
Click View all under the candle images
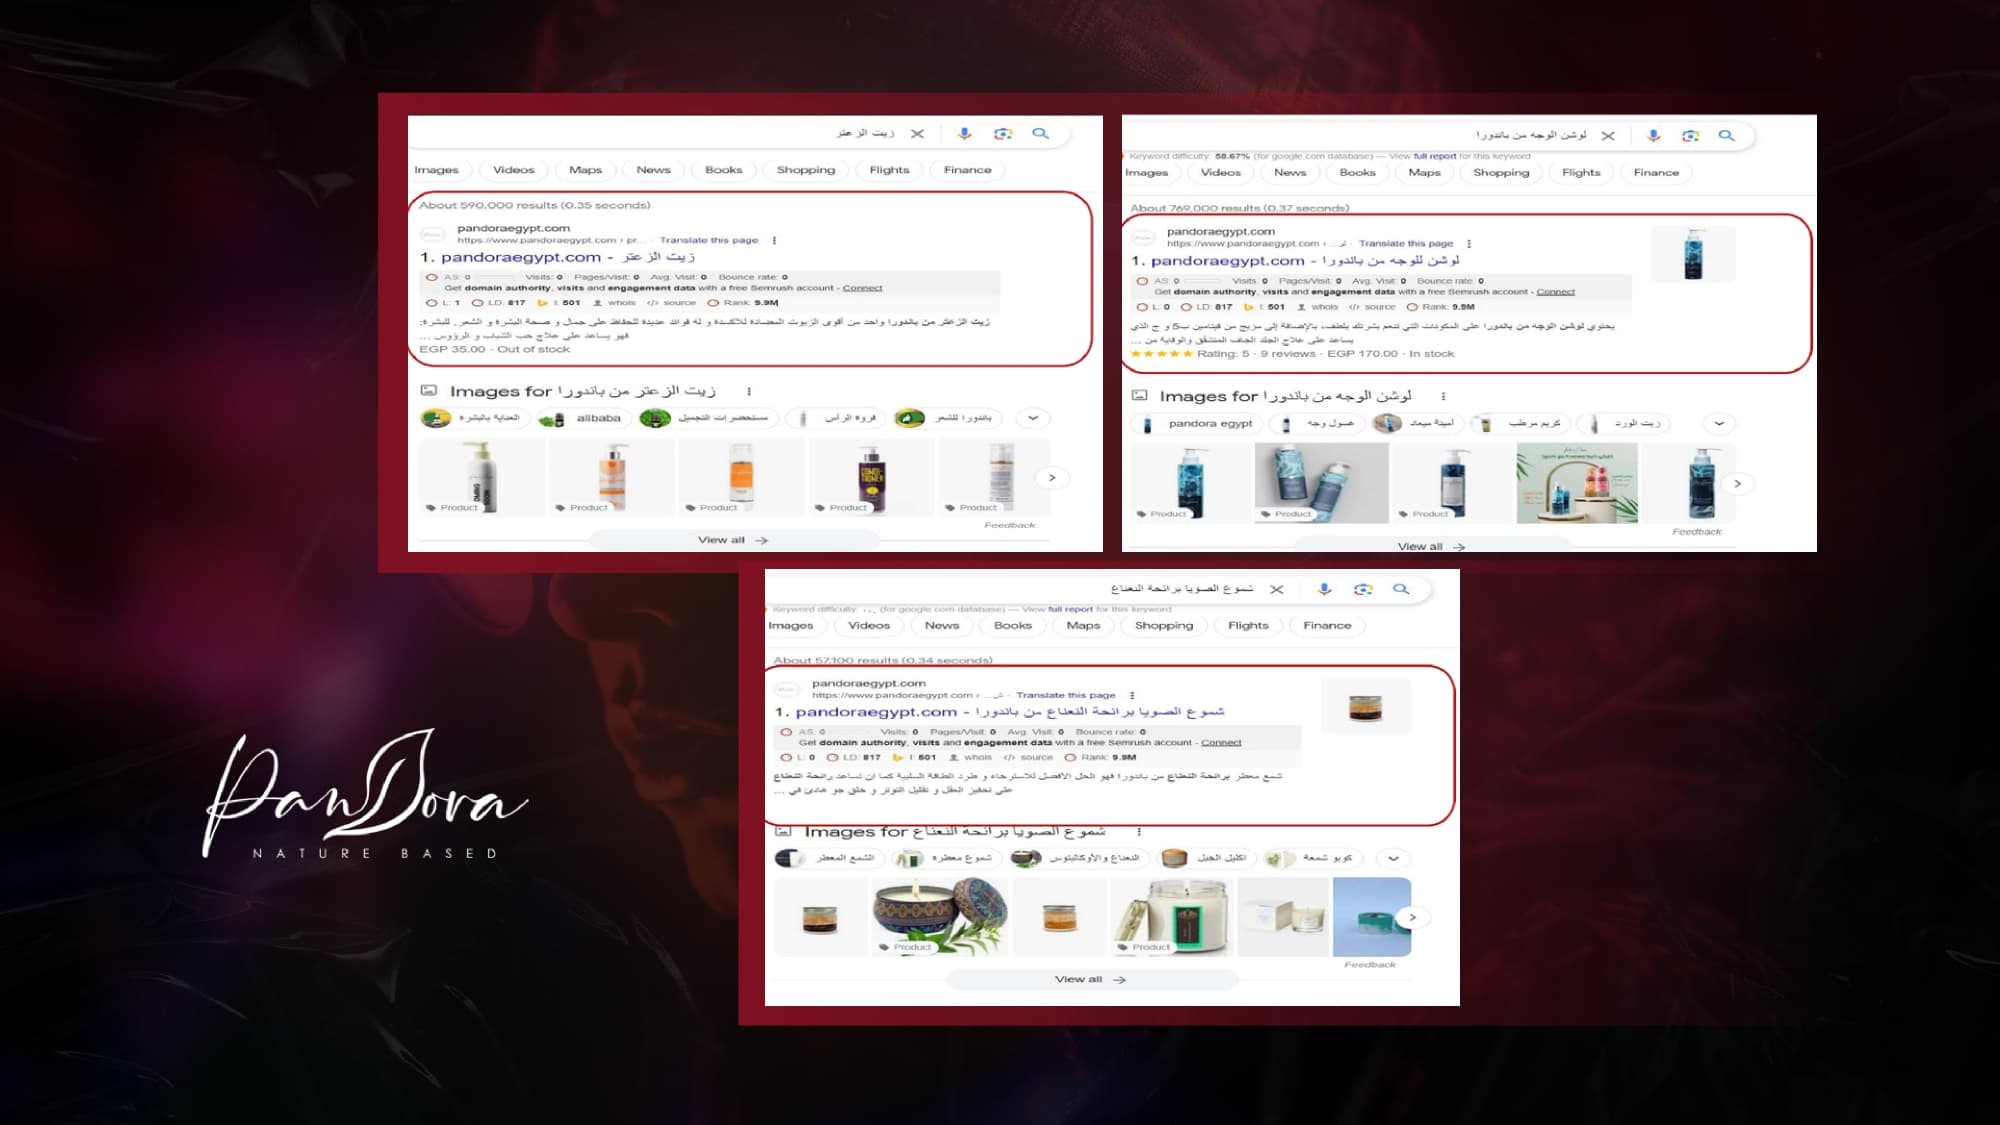click(x=1091, y=980)
